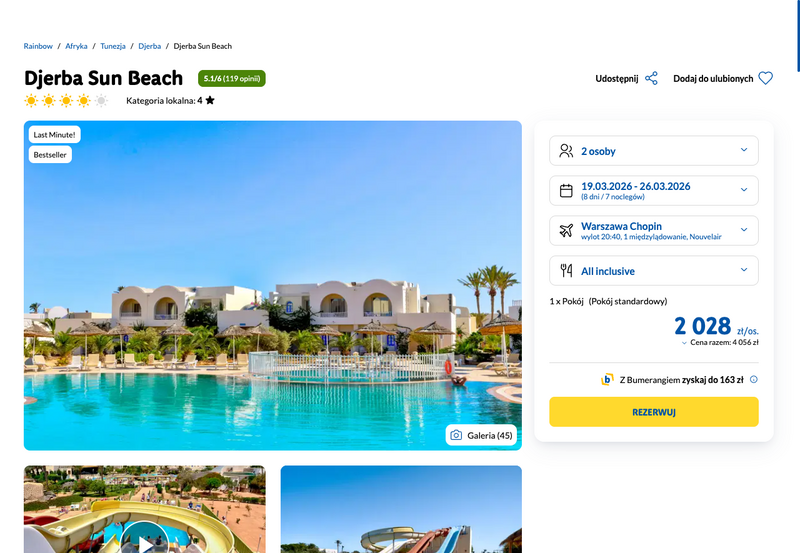Open the All inclusive board dropdown
Screen dimensions: 800x553
tap(654, 270)
